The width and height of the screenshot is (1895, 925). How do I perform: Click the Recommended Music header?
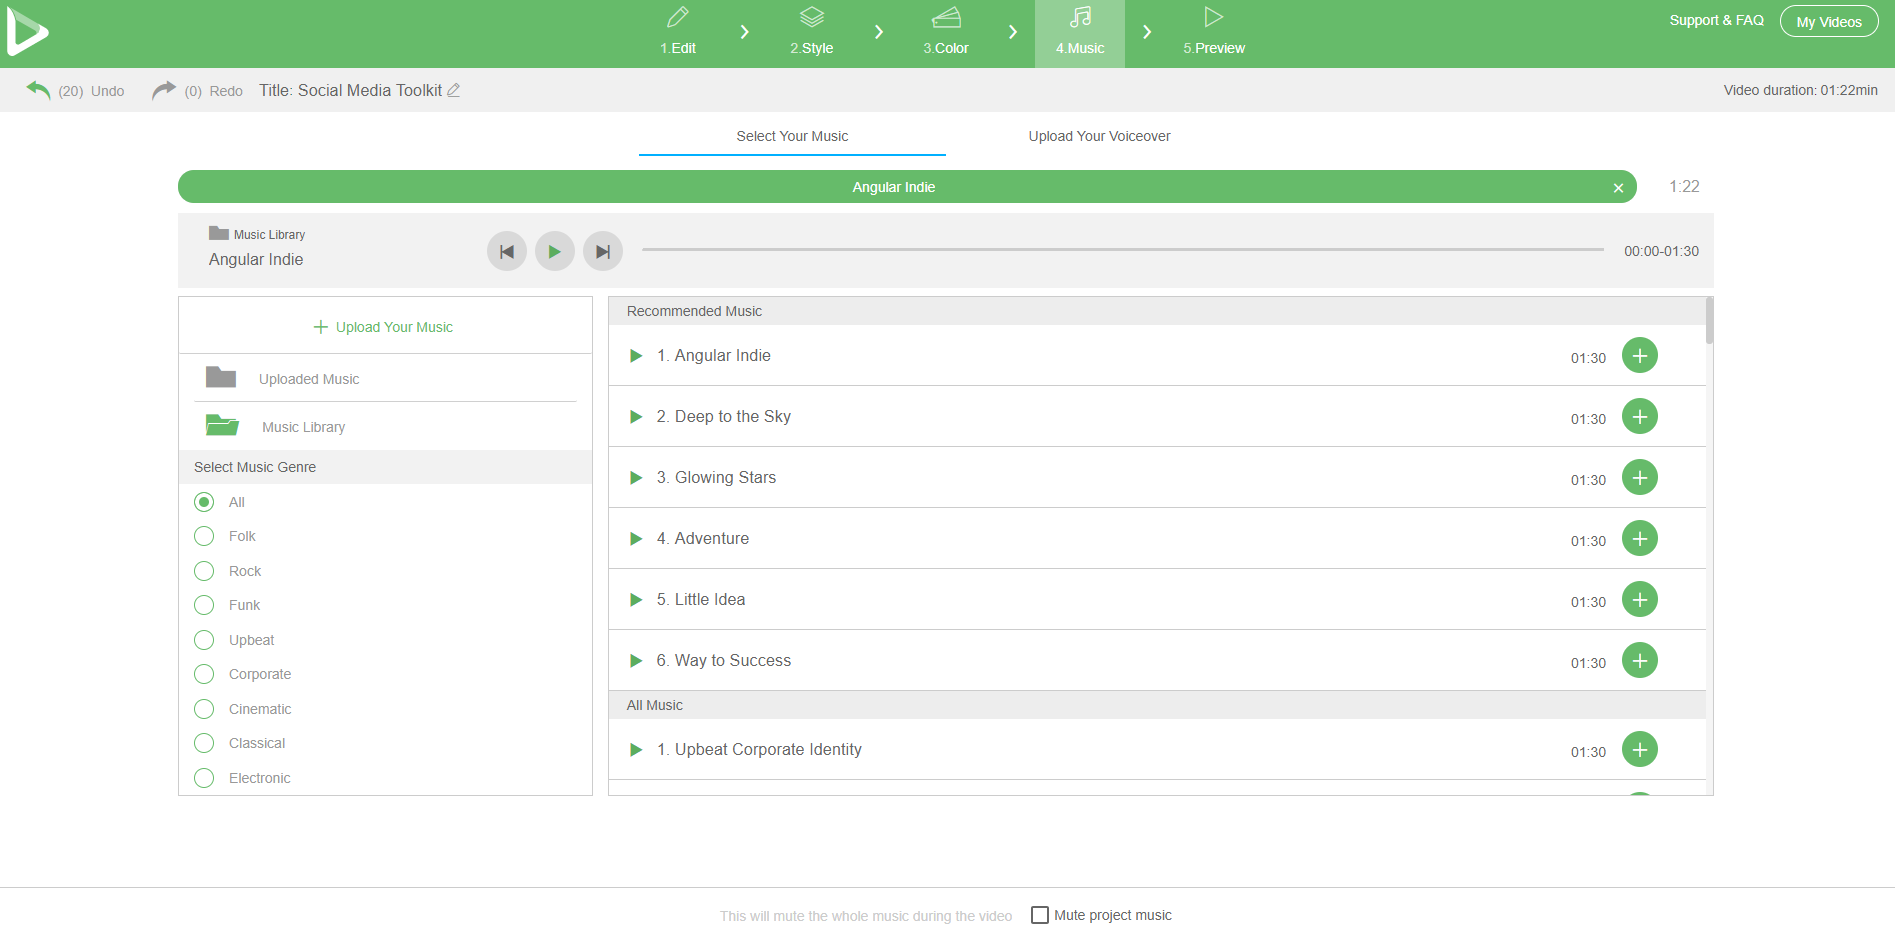tap(1157, 311)
